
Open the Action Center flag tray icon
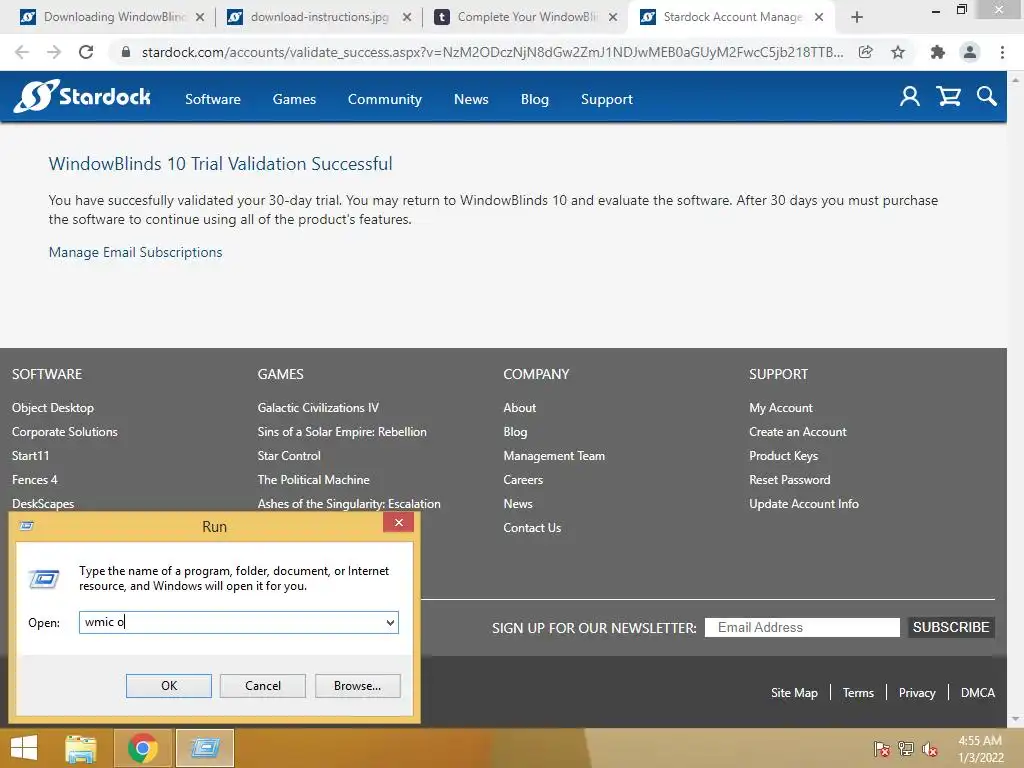coord(881,749)
